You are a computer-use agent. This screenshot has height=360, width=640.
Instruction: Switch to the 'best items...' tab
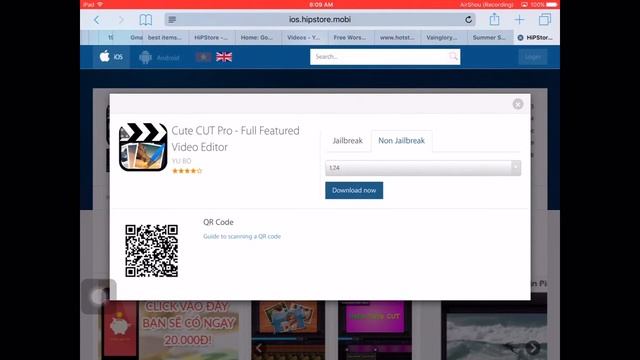[165, 38]
